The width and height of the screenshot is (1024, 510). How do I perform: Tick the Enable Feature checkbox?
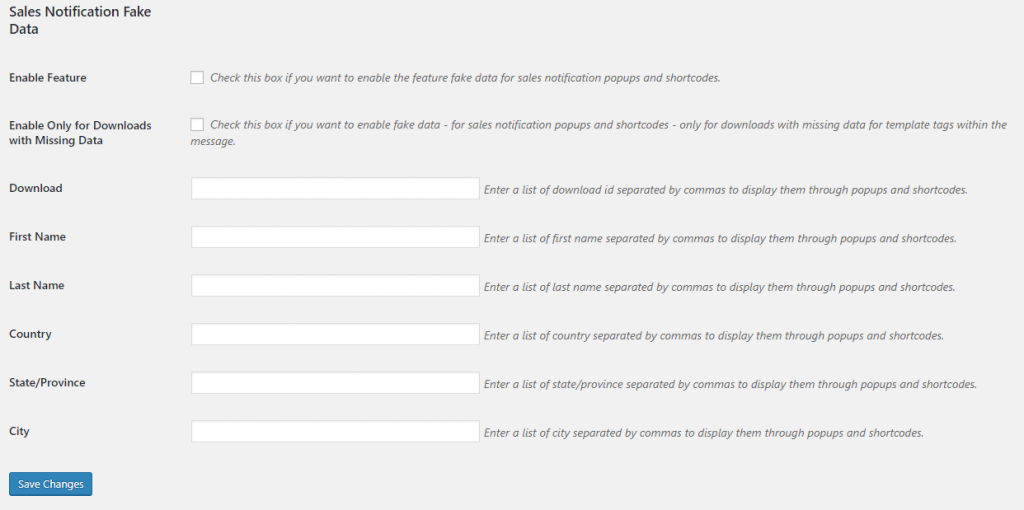click(x=197, y=78)
